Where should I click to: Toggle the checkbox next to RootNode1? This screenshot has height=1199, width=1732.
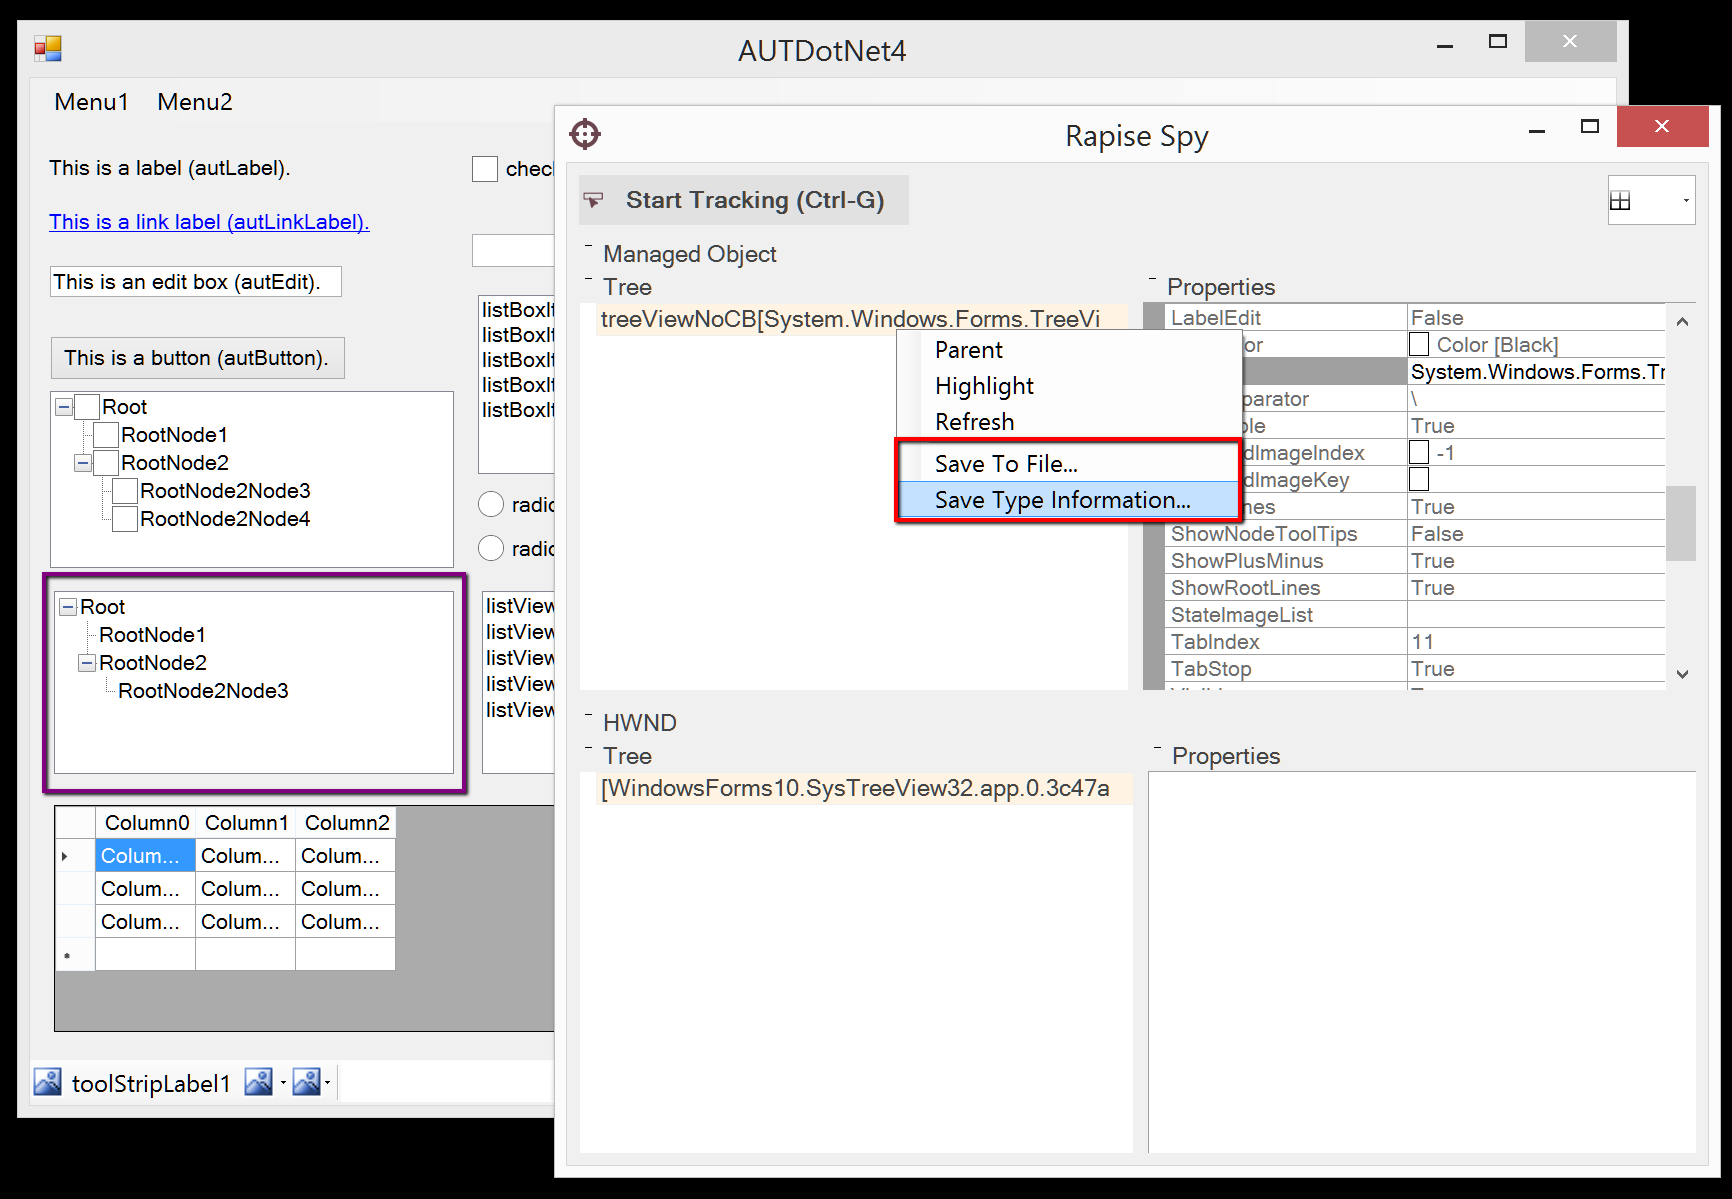click(x=106, y=435)
